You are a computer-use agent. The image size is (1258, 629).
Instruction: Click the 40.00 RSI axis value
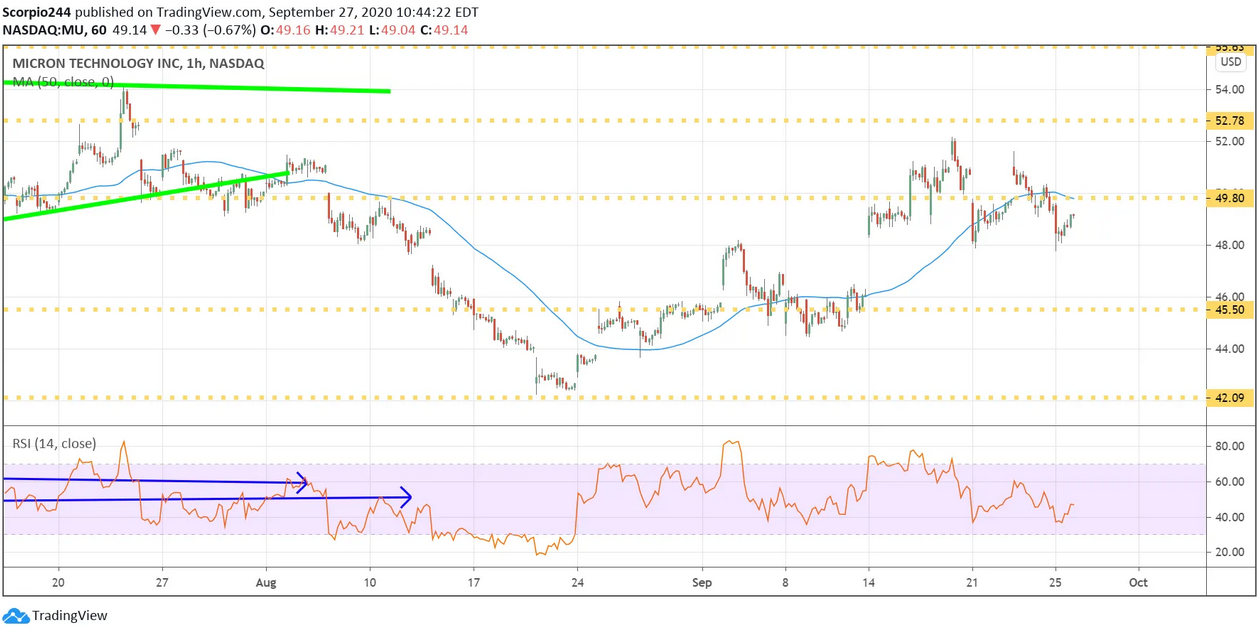[x=1230, y=517]
